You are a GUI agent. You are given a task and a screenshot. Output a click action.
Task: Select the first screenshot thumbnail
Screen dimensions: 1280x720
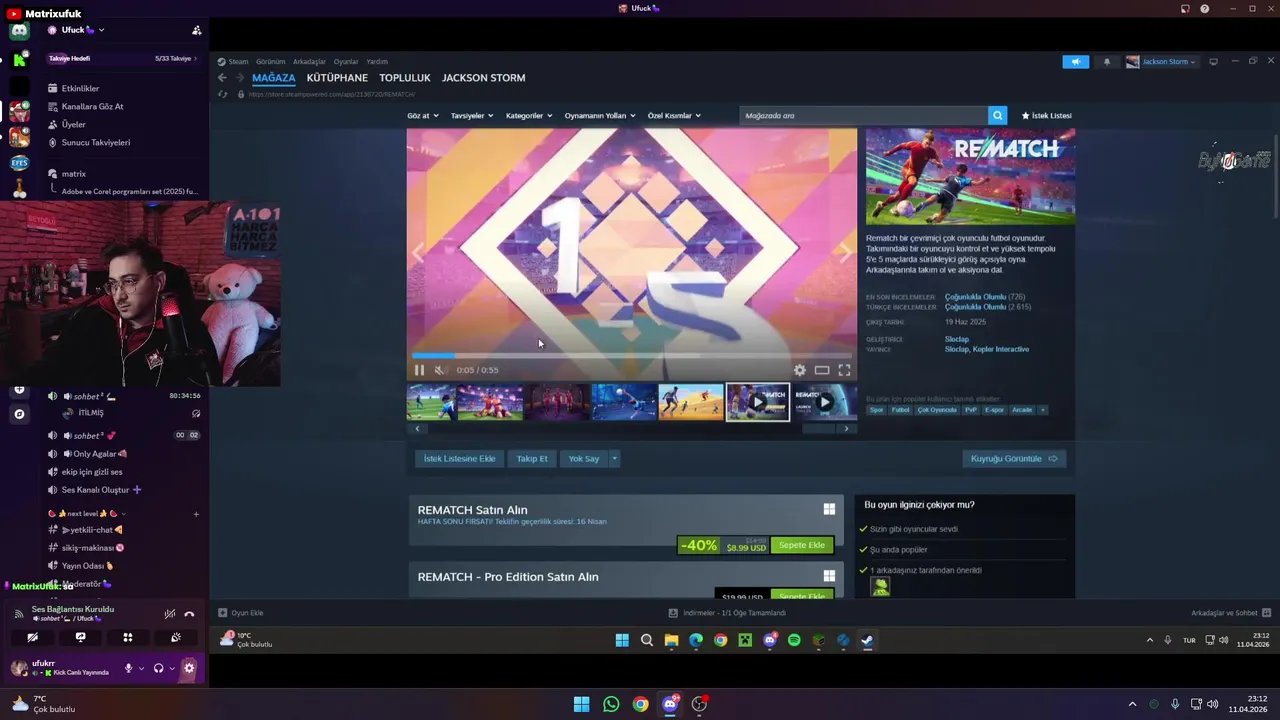point(431,401)
